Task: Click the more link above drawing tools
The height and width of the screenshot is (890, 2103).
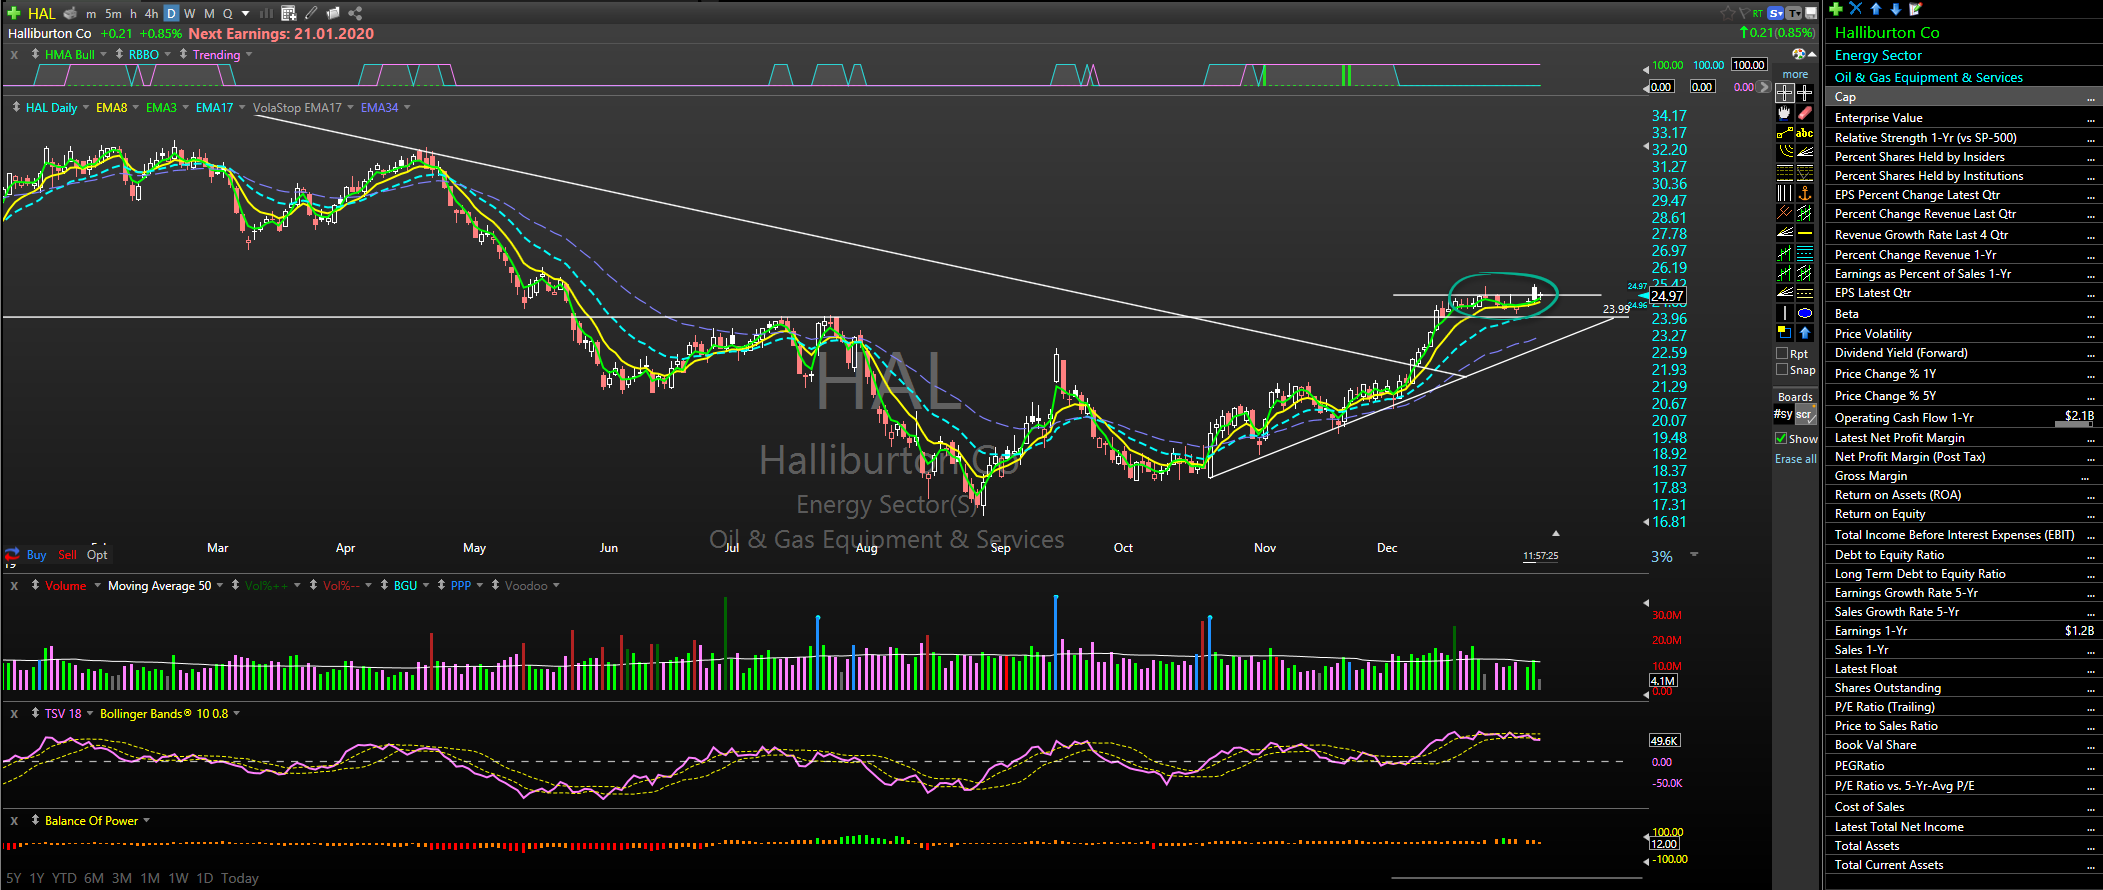Action: click(x=1795, y=74)
